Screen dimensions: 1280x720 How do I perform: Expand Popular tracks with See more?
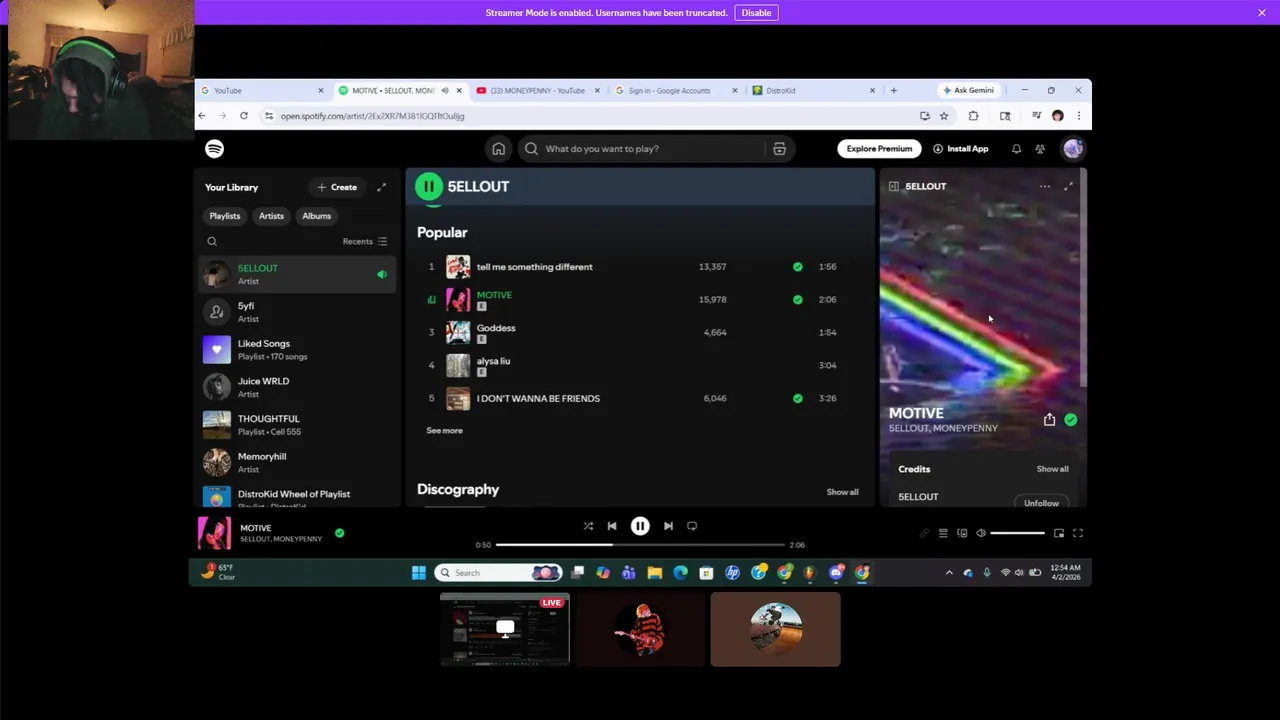(x=444, y=431)
